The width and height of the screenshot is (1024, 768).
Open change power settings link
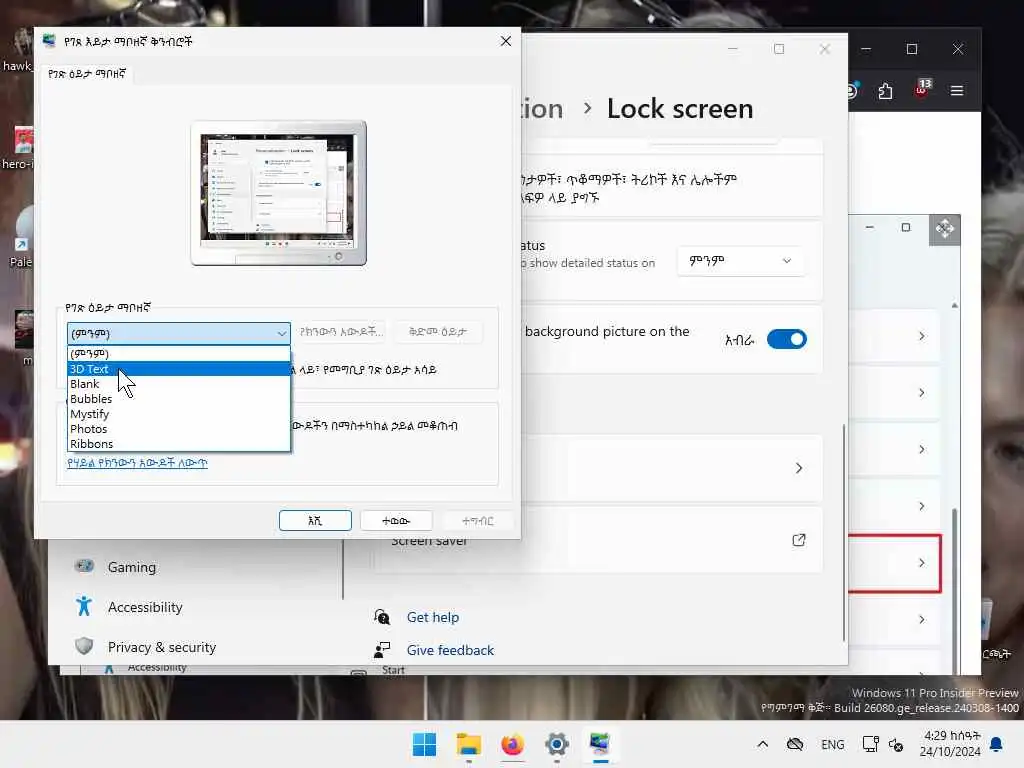tap(137, 463)
